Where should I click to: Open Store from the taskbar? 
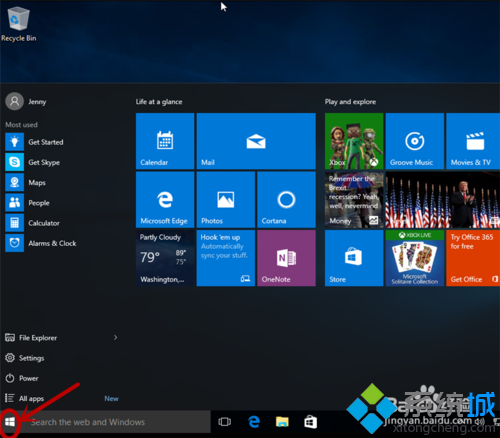pyautogui.click(x=310, y=422)
